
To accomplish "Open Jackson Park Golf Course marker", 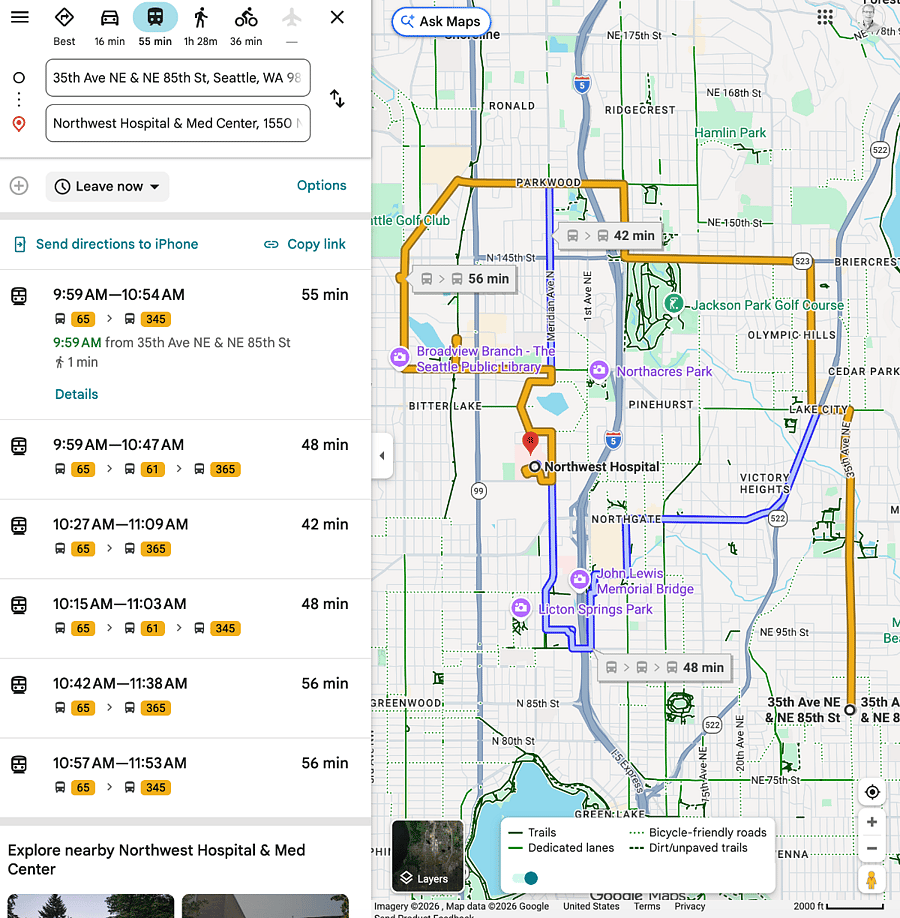I will pyautogui.click(x=674, y=303).
